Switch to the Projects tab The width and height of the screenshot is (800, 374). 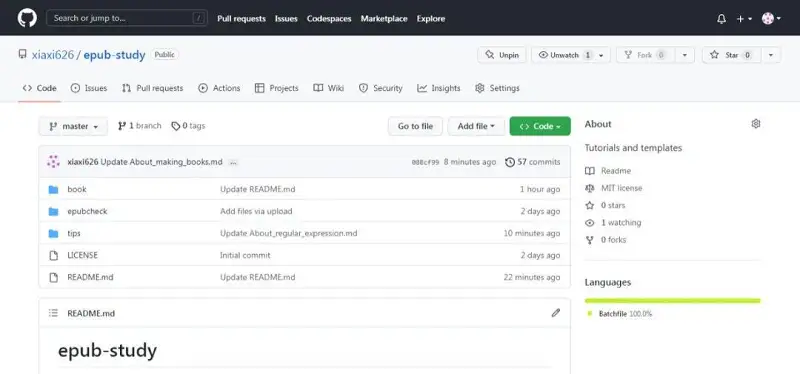[277, 88]
